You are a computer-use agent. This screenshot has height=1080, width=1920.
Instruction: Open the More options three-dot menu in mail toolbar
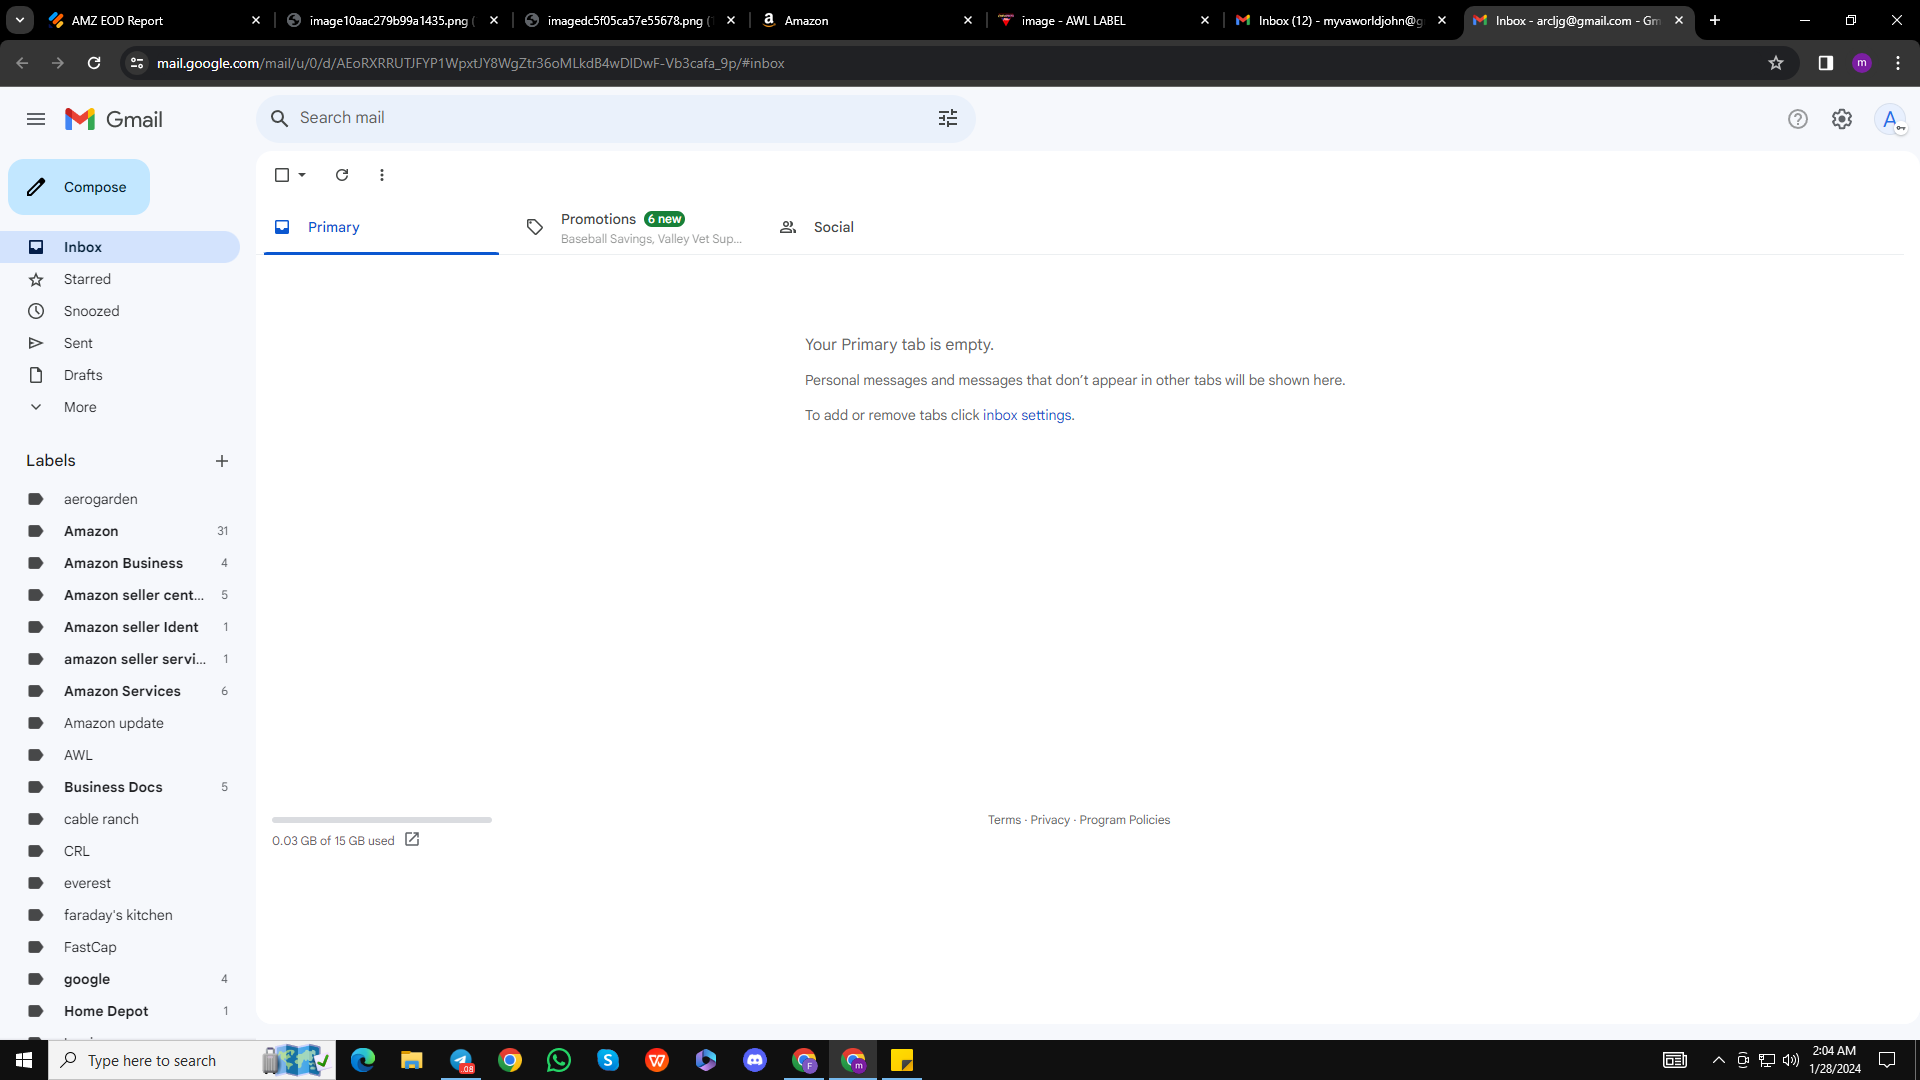[x=382, y=175]
